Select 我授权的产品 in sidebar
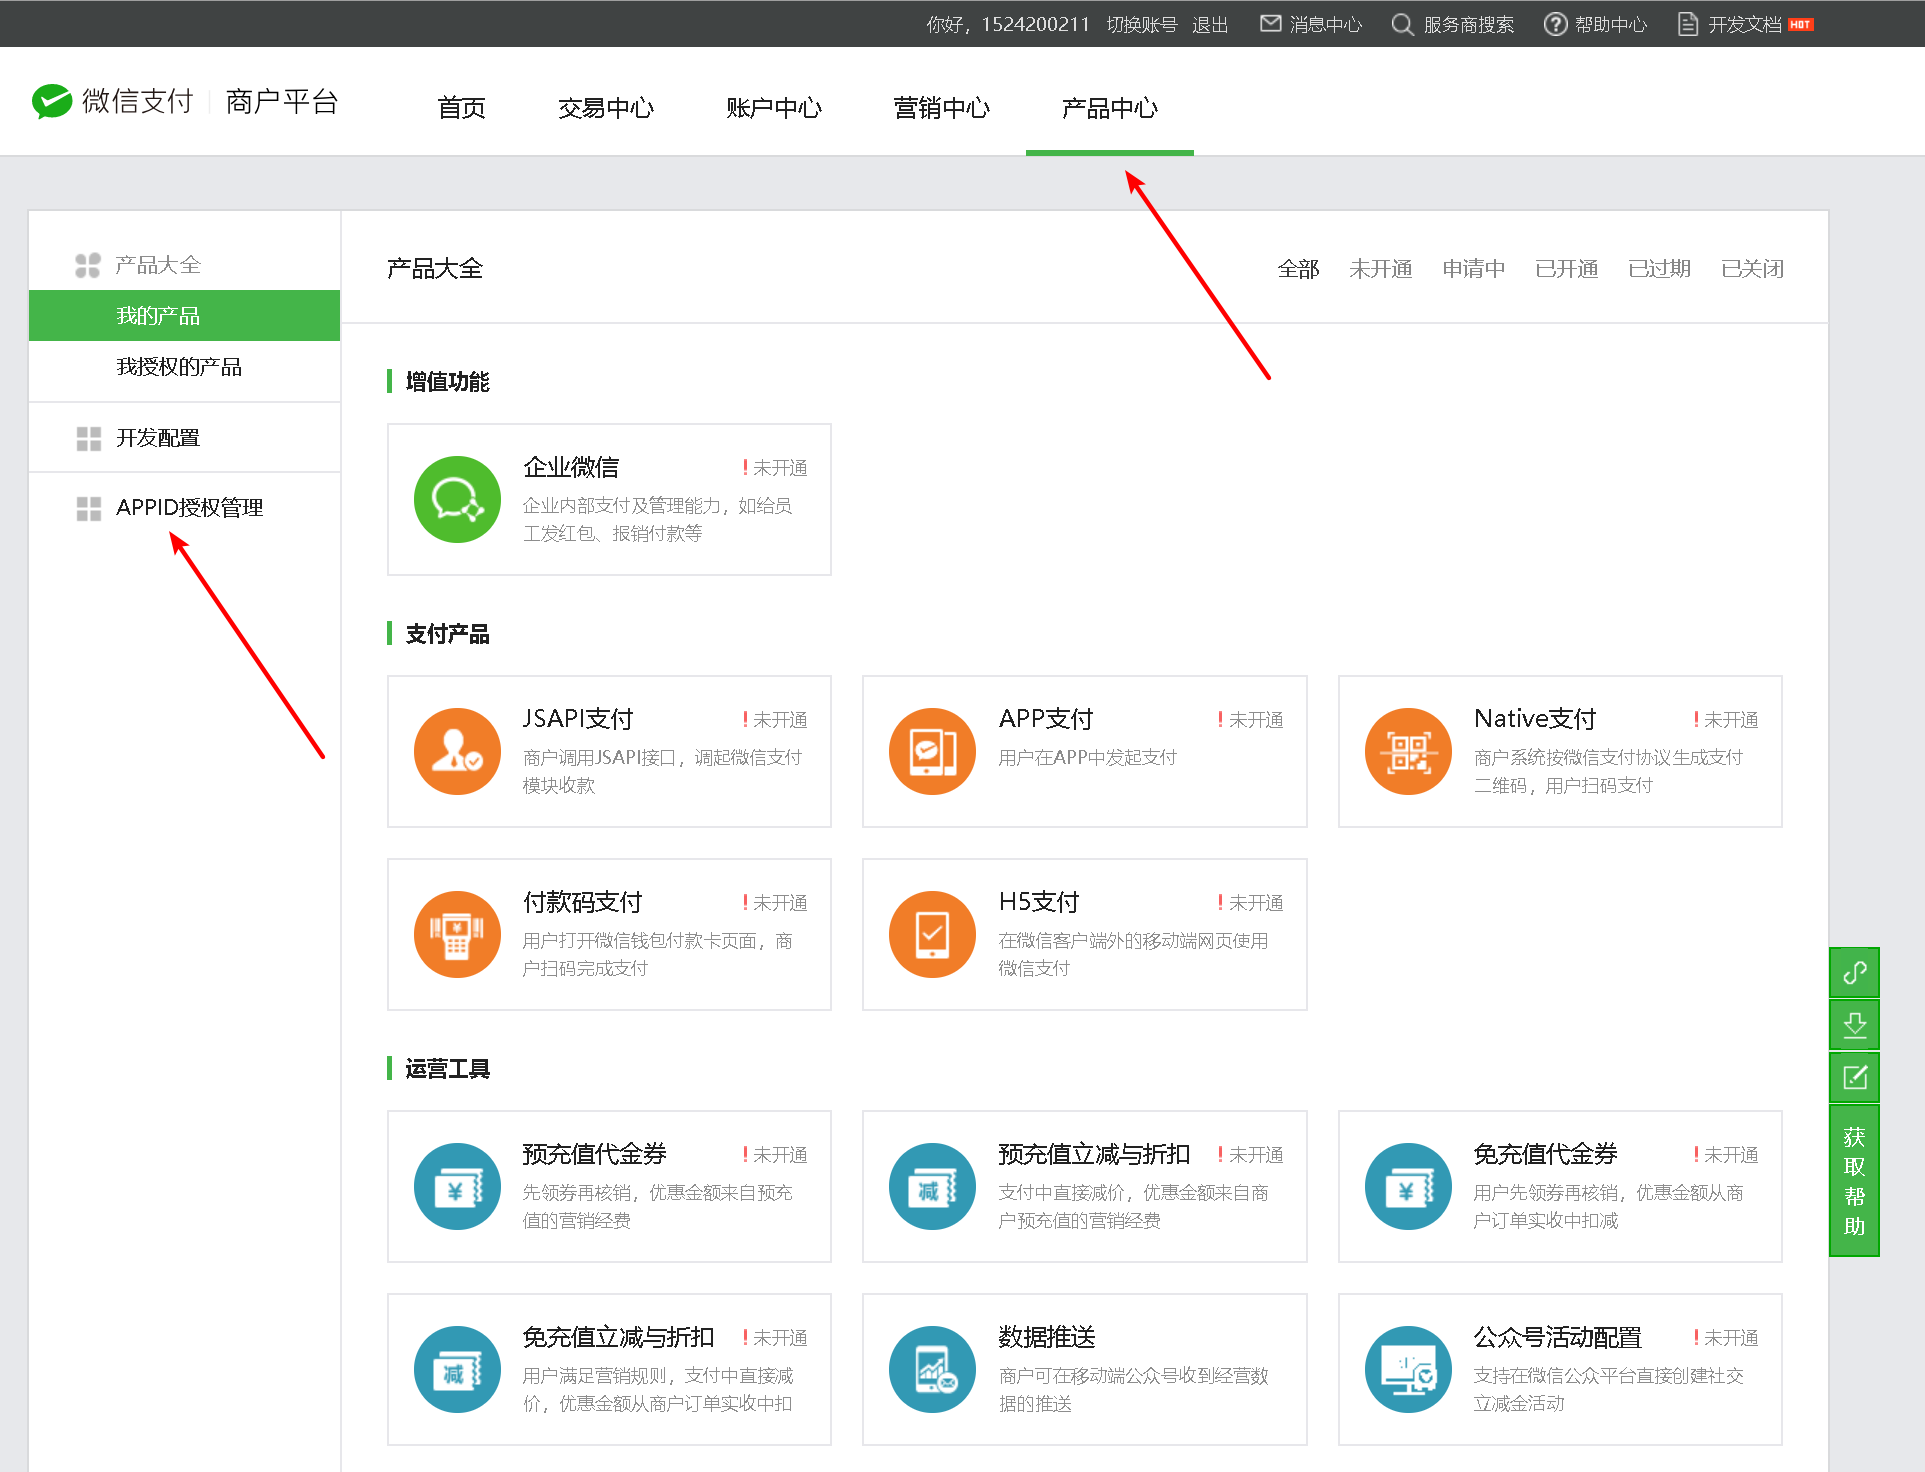 (179, 367)
